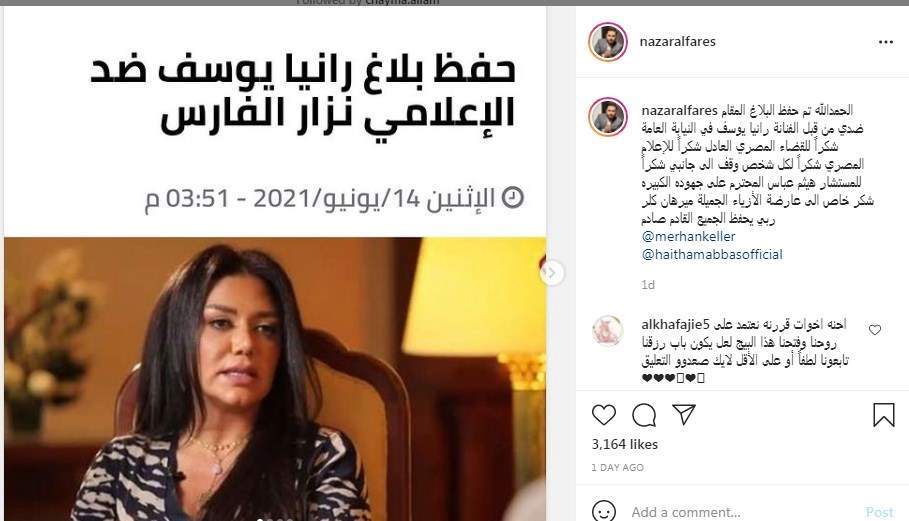Open alkhafajie5 commenter profile picture
This screenshot has height=521, width=909.
(608, 331)
